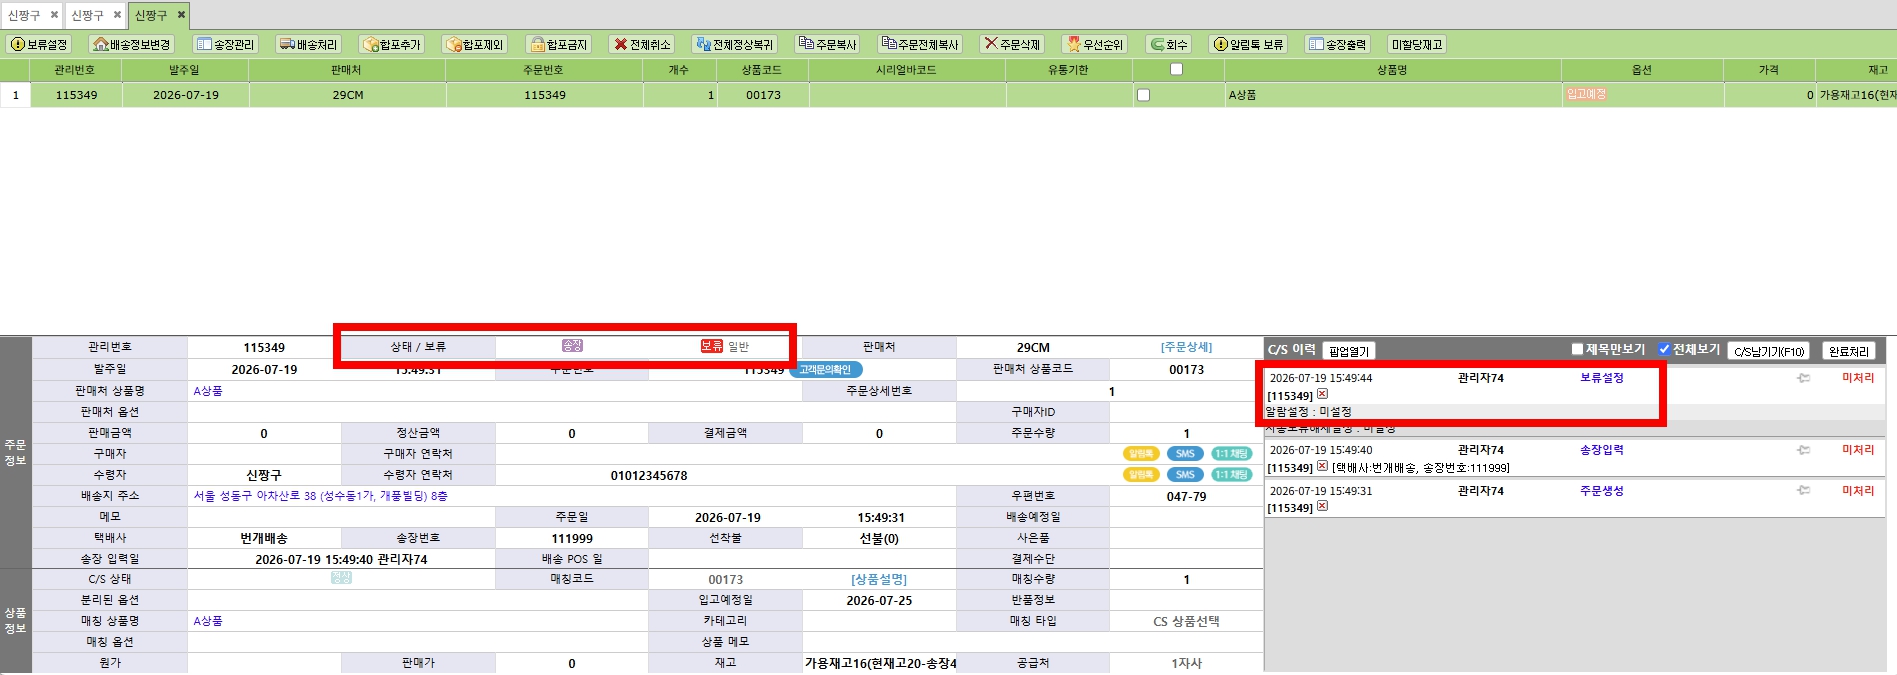Click 알림톡 보류 toolbar button
Screen dimensions: 1897x675
click(1247, 44)
